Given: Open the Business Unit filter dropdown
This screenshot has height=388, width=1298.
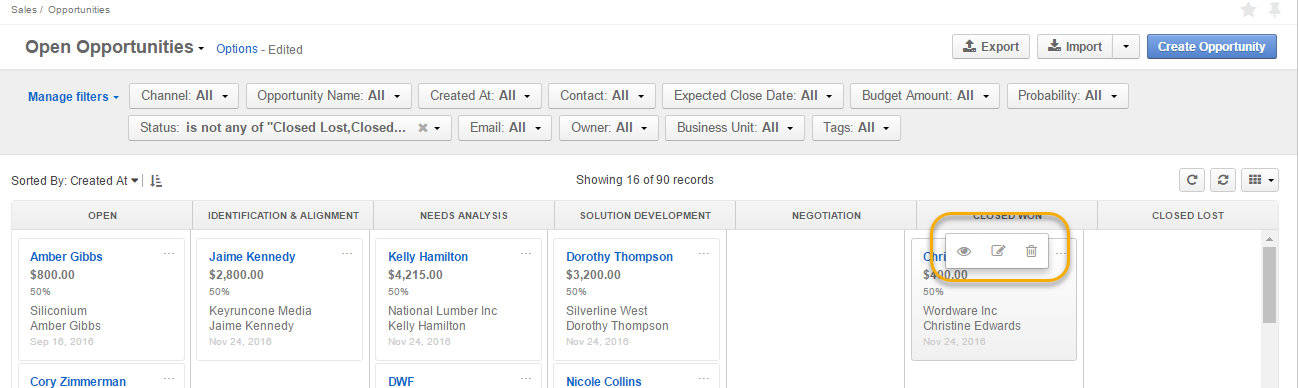Looking at the screenshot, I should click(x=735, y=128).
